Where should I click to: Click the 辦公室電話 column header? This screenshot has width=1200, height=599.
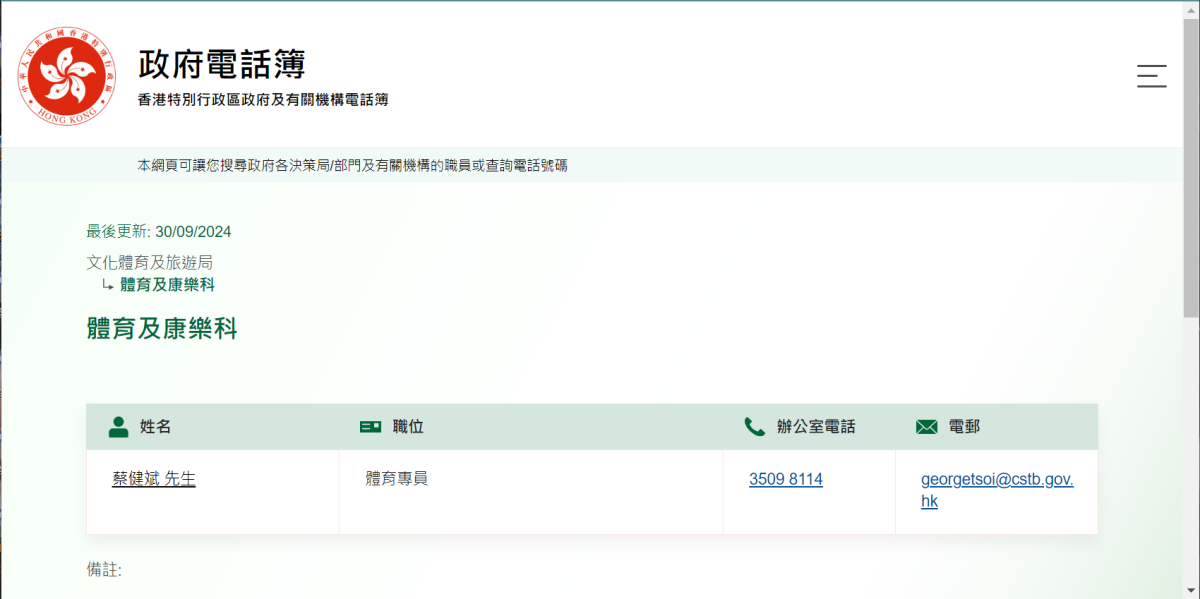coord(816,427)
